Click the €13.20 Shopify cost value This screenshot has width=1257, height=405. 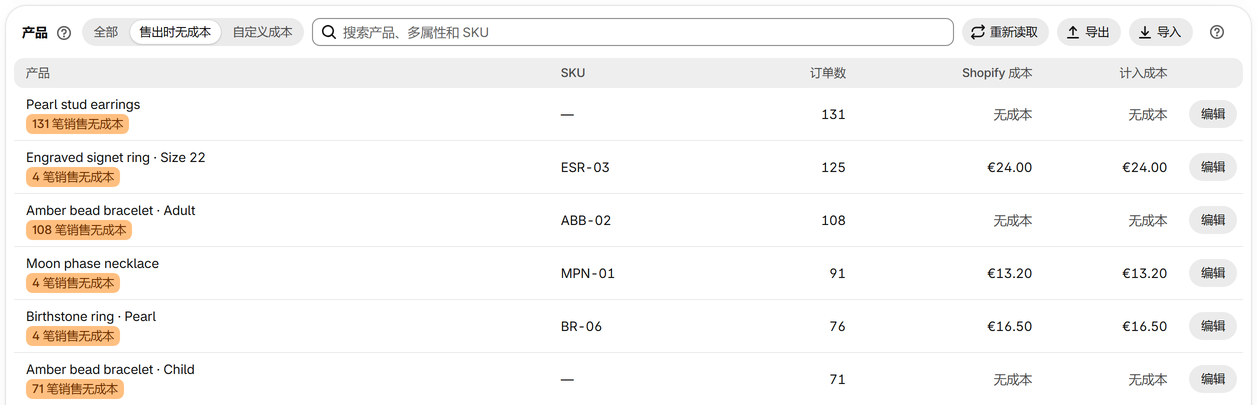click(x=1009, y=273)
